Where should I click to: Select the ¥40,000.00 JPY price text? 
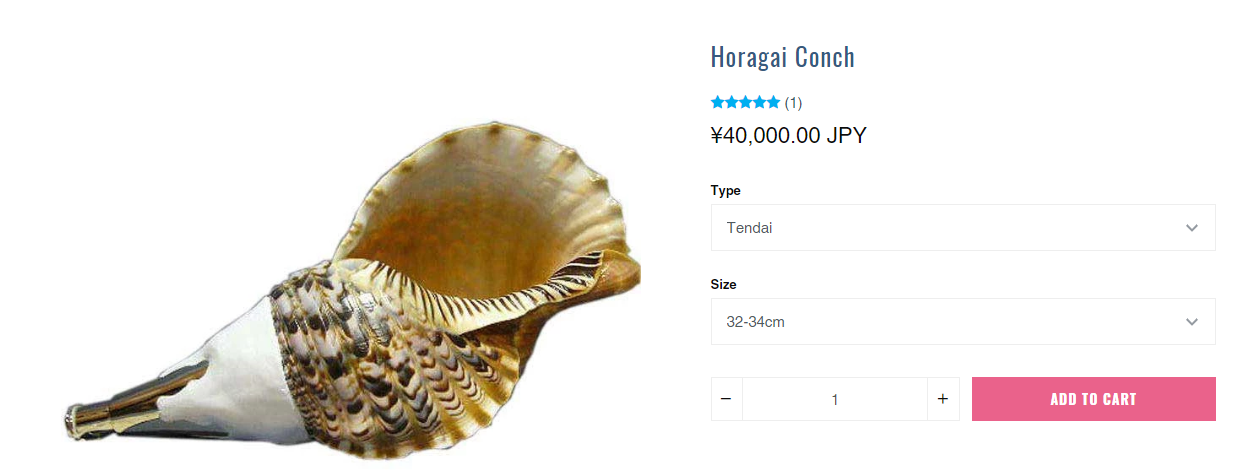click(788, 136)
